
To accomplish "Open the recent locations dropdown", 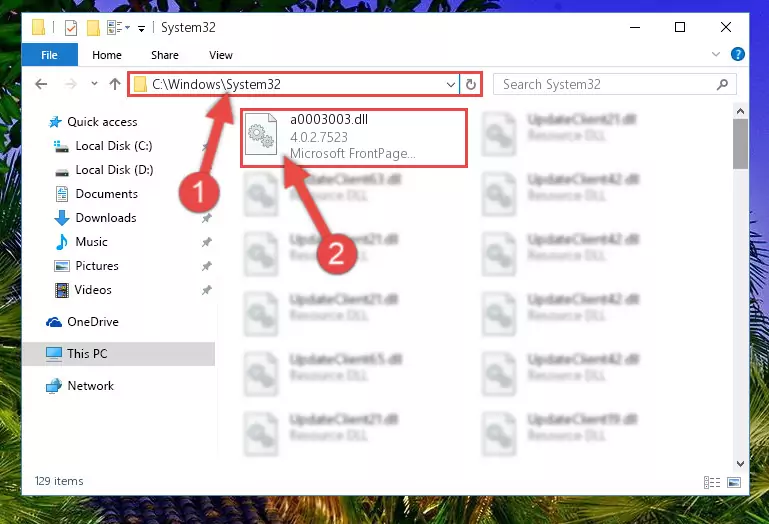I will (x=94, y=84).
